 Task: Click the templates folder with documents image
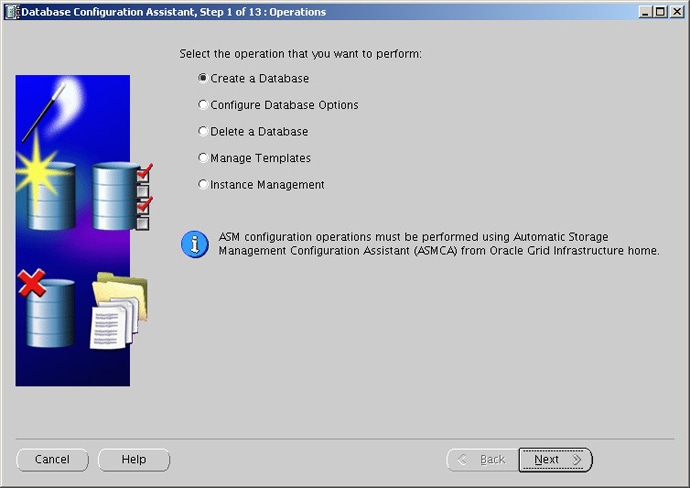[119, 311]
